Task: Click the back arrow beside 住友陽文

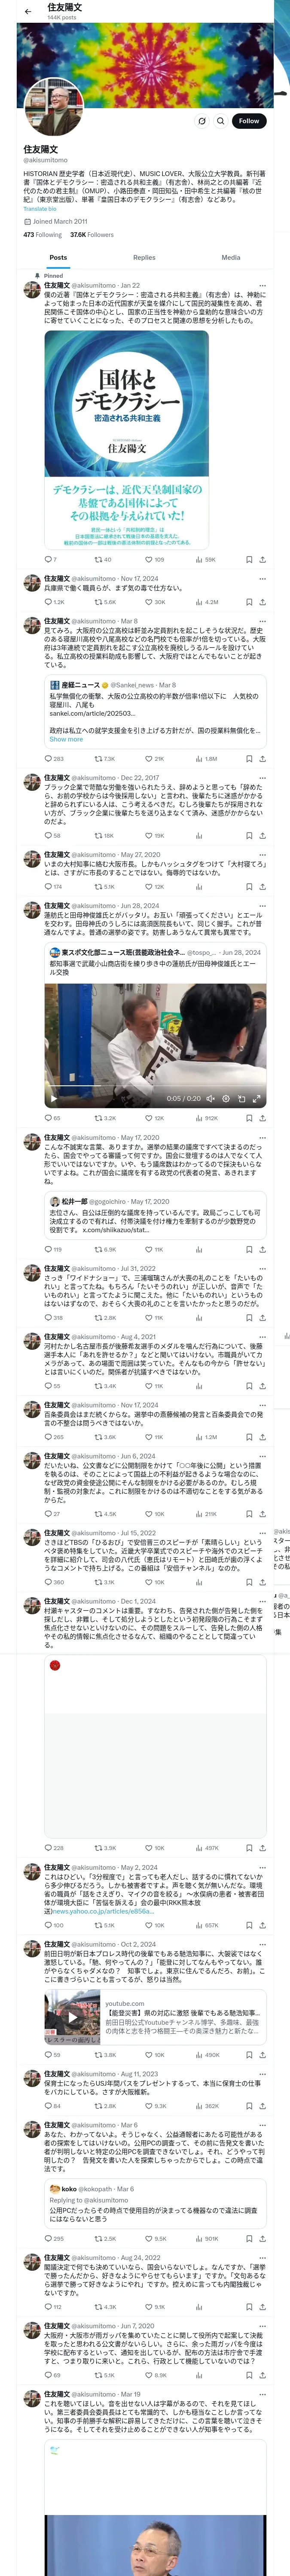Action: 28,11
